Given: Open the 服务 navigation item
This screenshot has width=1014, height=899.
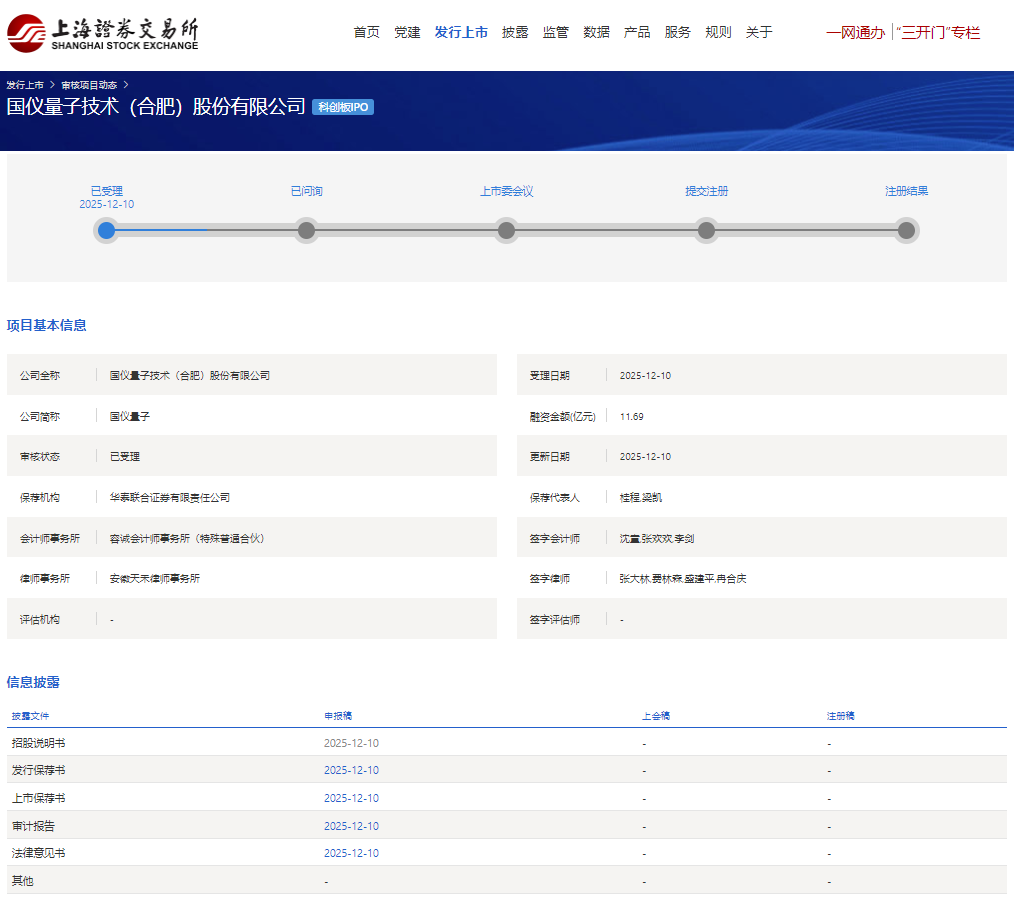Looking at the screenshot, I should coord(678,32).
